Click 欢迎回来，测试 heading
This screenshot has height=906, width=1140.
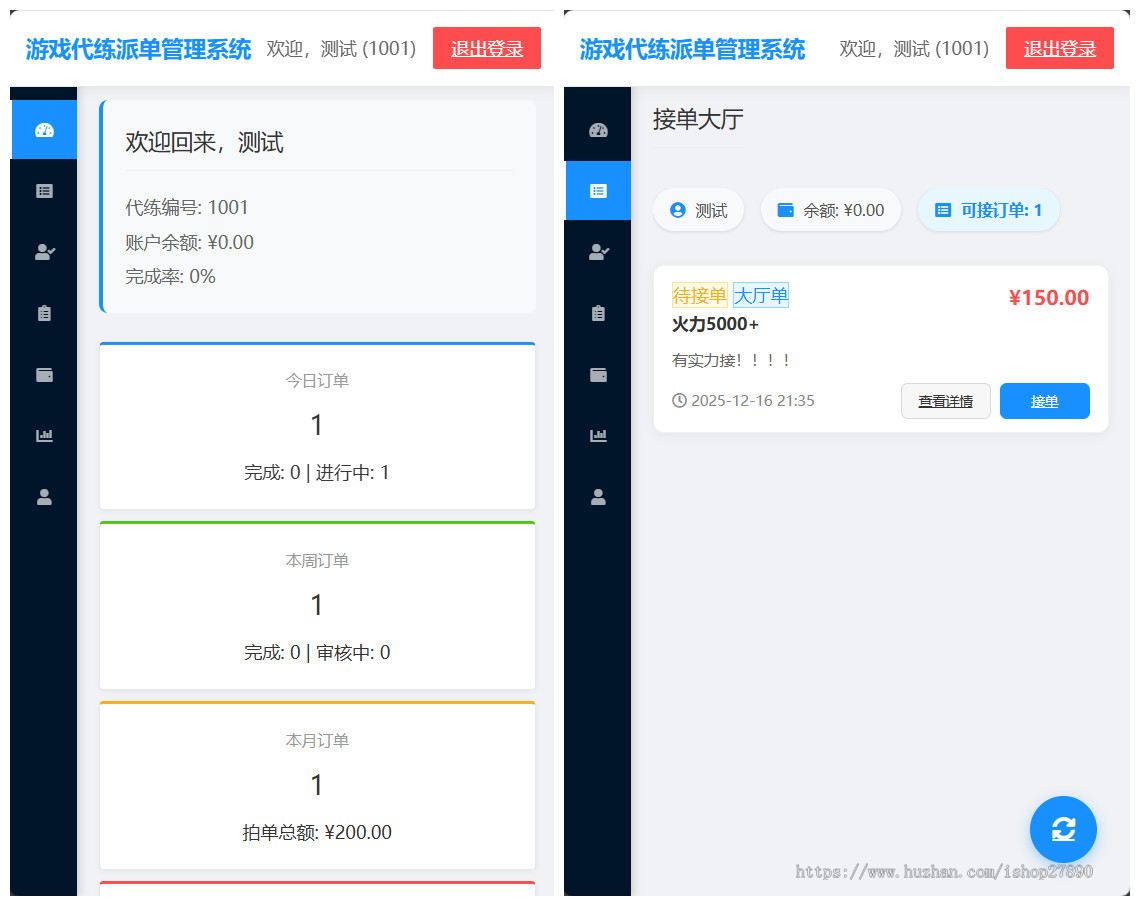tap(204, 142)
